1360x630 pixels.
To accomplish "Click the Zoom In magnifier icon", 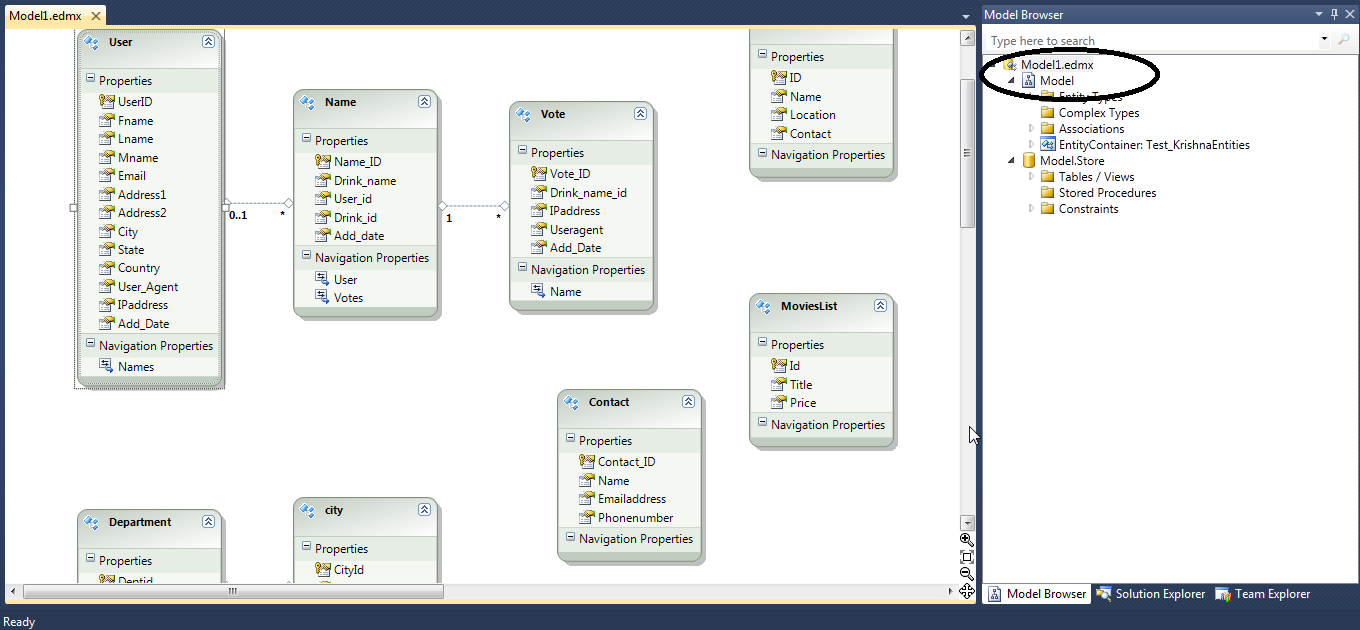I will point(966,540).
